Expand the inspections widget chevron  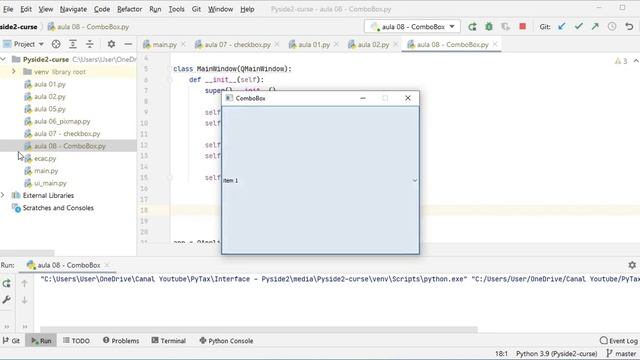636,61
